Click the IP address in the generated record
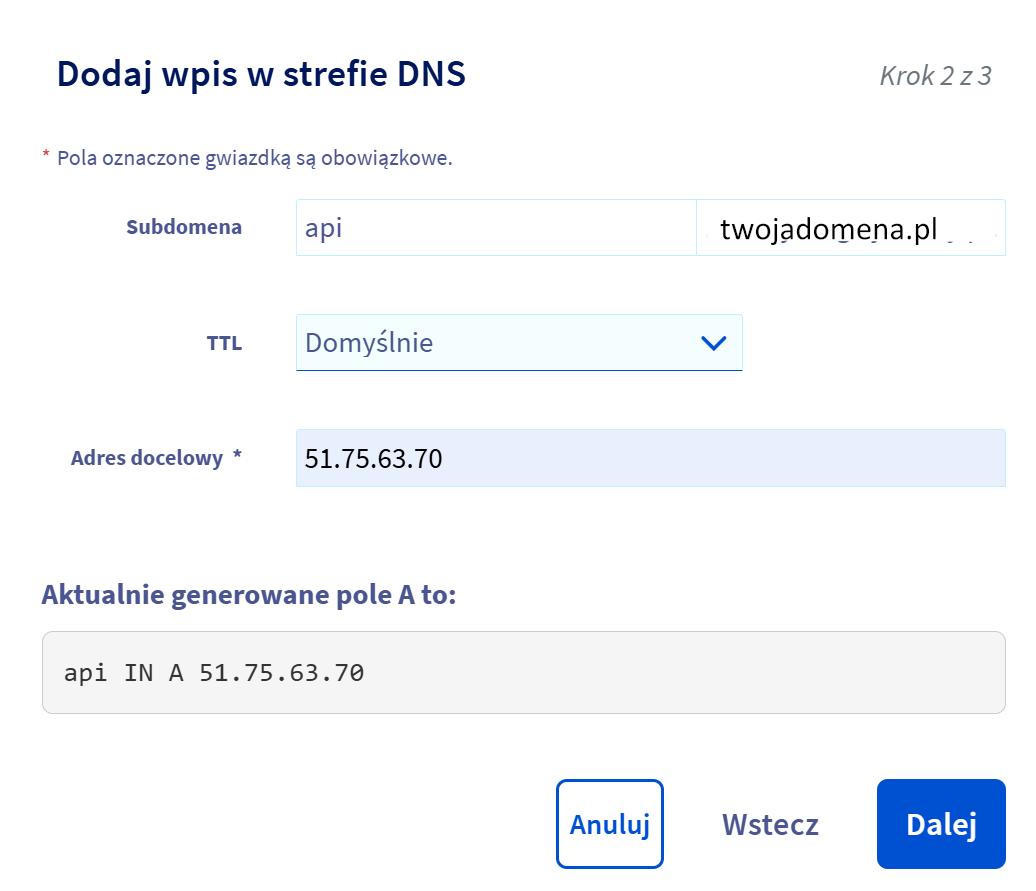Image resolution: width=1036 pixels, height=891 pixels. (x=281, y=673)
